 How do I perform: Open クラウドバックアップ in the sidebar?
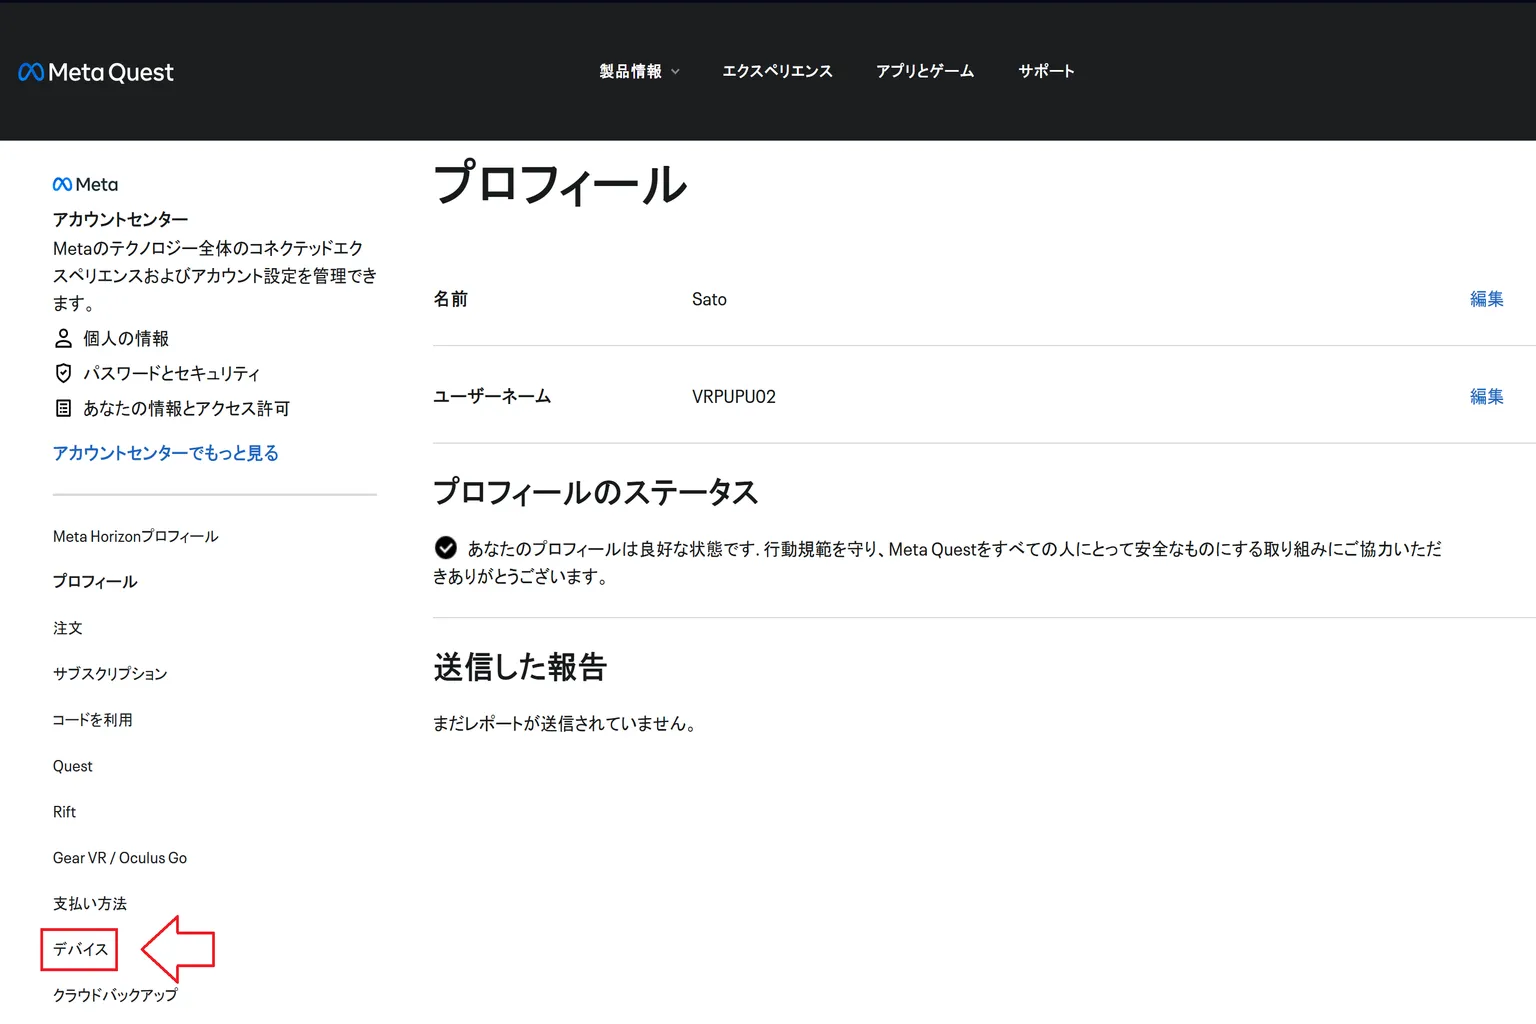pos(115,995)
